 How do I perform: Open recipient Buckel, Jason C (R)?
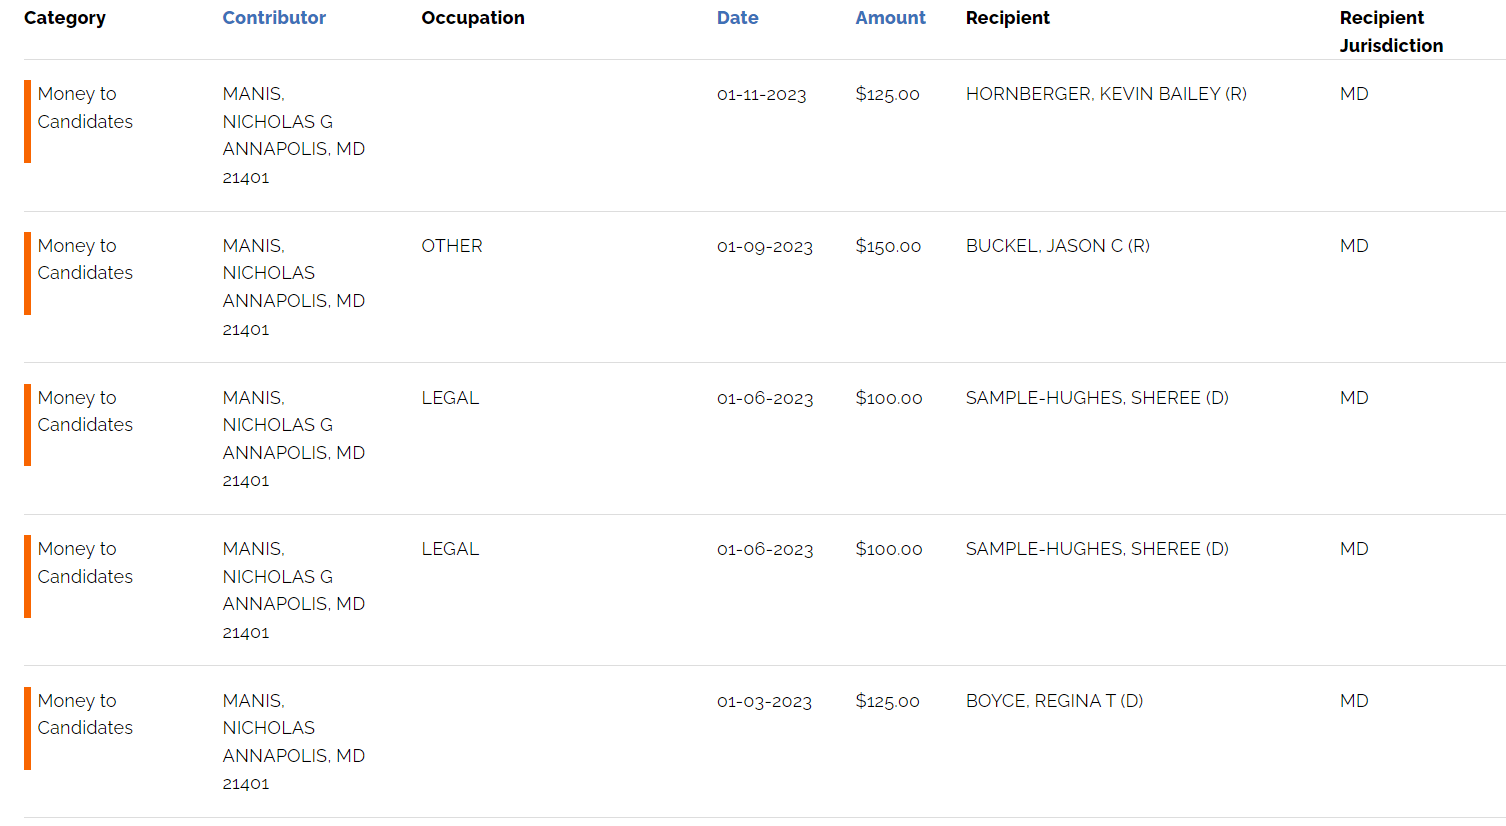pyautogui.click(x=1057, y=246)
